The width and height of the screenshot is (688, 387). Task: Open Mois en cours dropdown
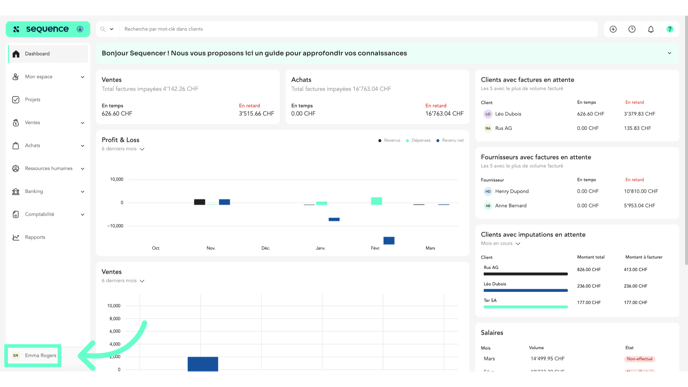(500, 244)
